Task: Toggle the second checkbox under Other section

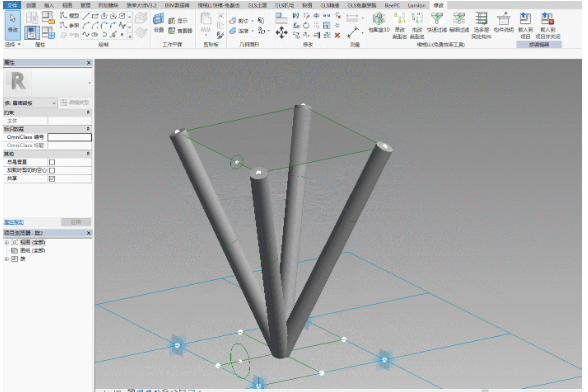Action: [52, 170]
